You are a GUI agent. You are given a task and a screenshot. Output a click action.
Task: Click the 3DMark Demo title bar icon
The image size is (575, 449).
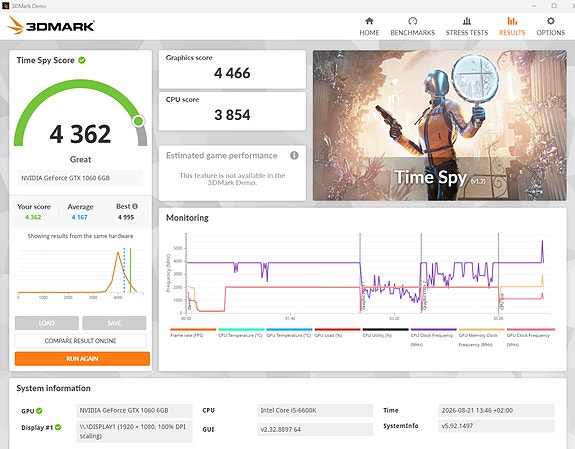click(x=5, y=6)
